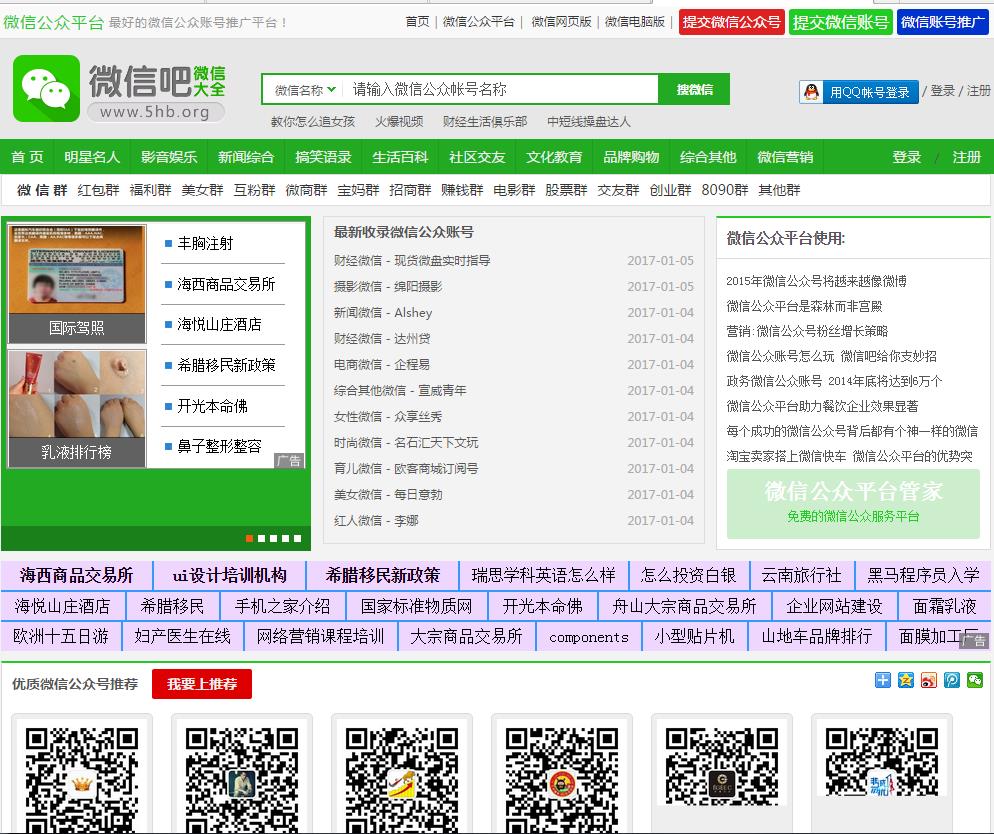
Task: Share to WeChat using the green icon
Action: pyautogui.click(x=975, y=680)
